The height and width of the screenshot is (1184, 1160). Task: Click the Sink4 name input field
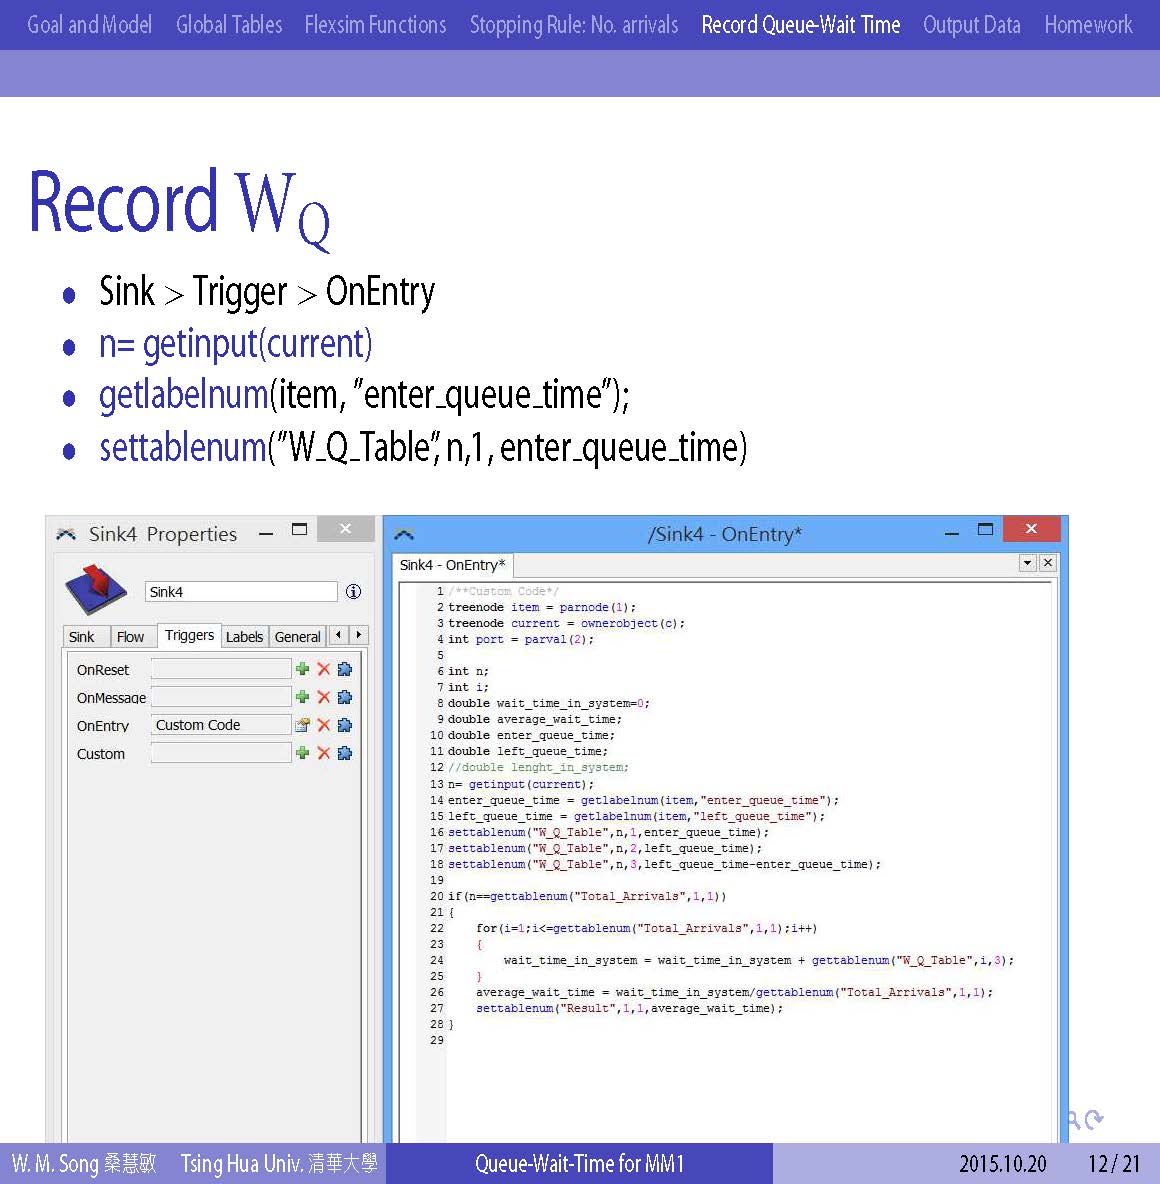(x=241, y=592)
